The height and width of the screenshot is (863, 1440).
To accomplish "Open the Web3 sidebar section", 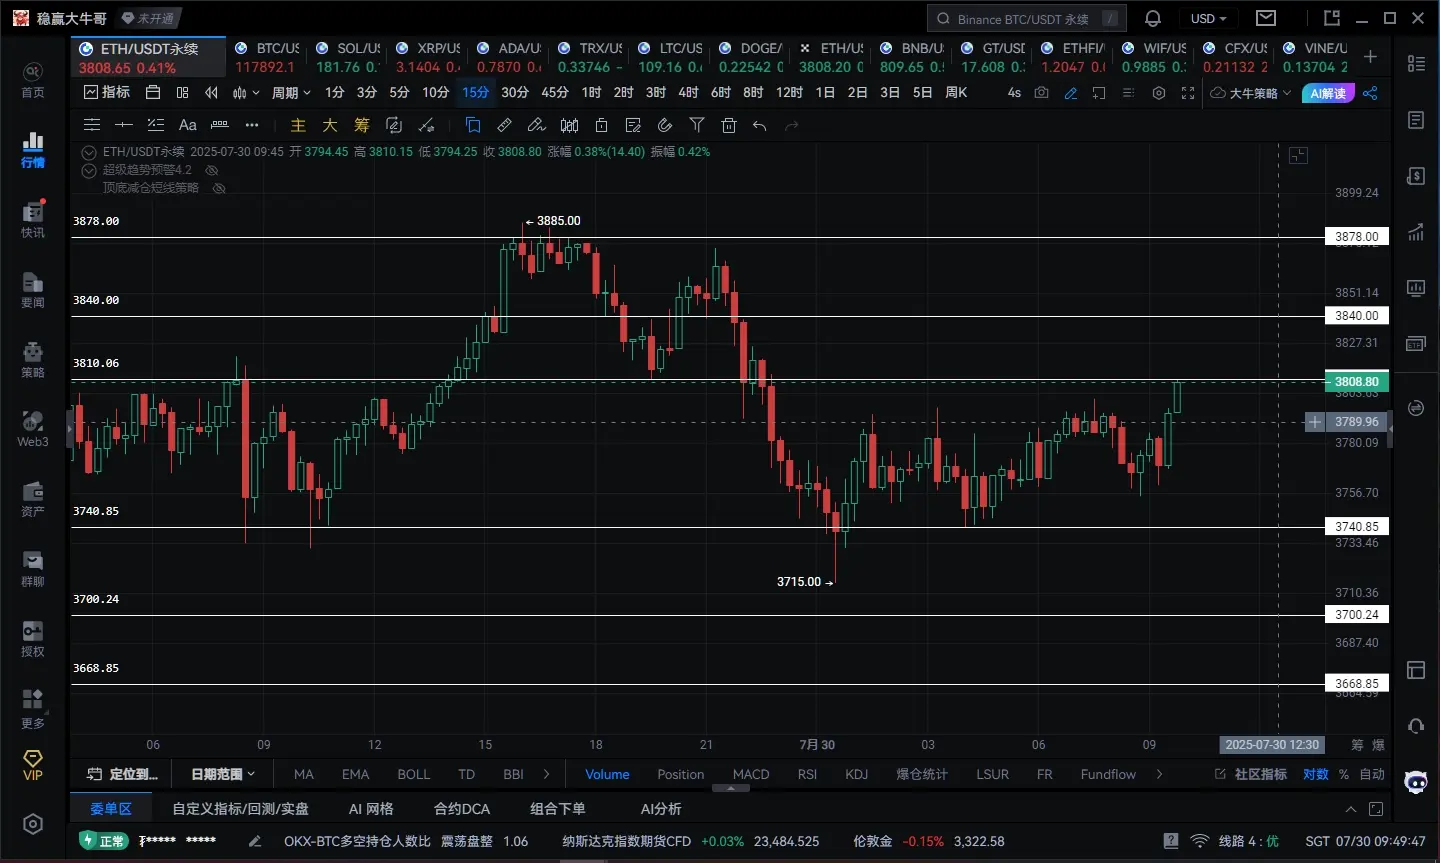I will click(x=33, y=429).
